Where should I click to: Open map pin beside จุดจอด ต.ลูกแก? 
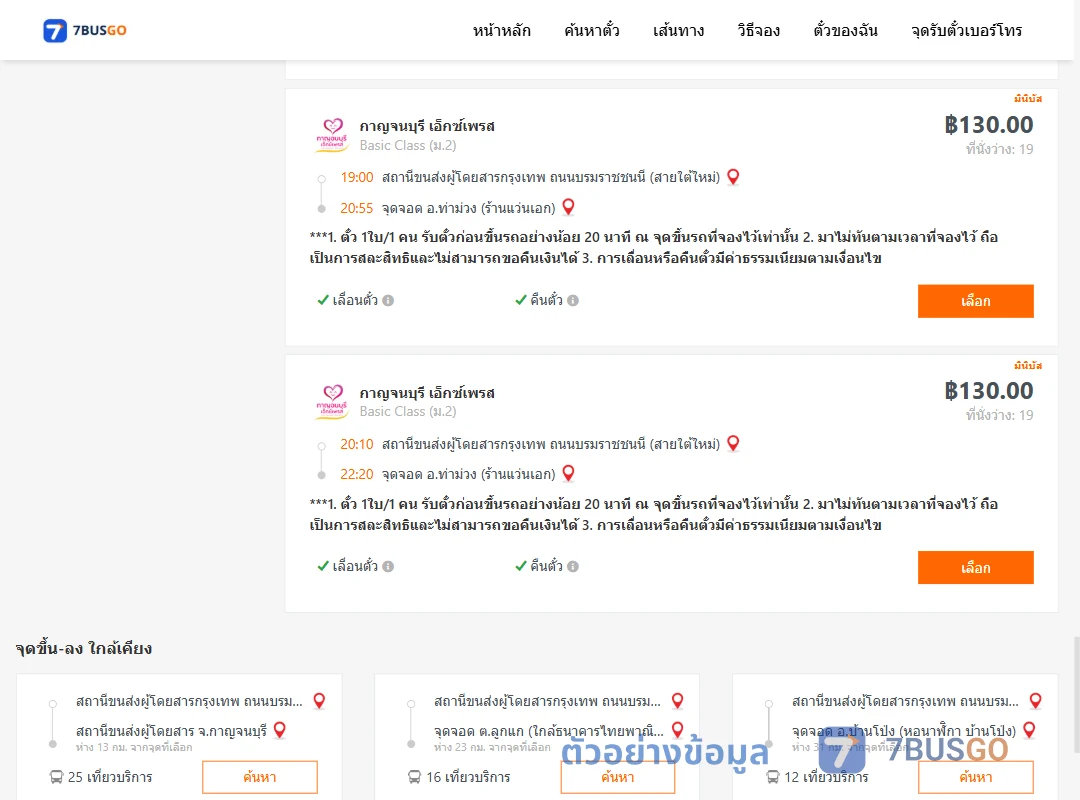(678, 730)
